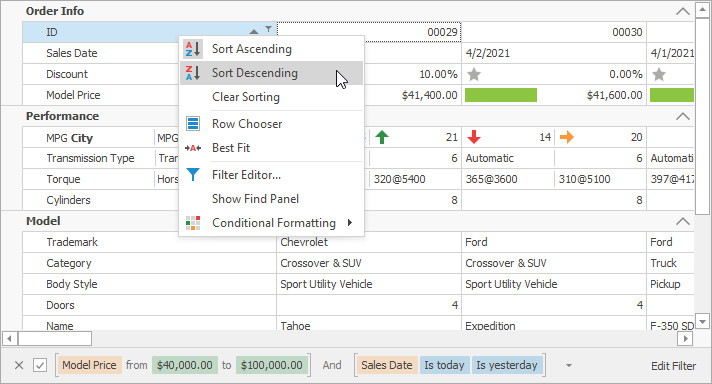Select Show Find Panel menu item
The width and height of the screenshot is (712, 384).
[272, 199]
